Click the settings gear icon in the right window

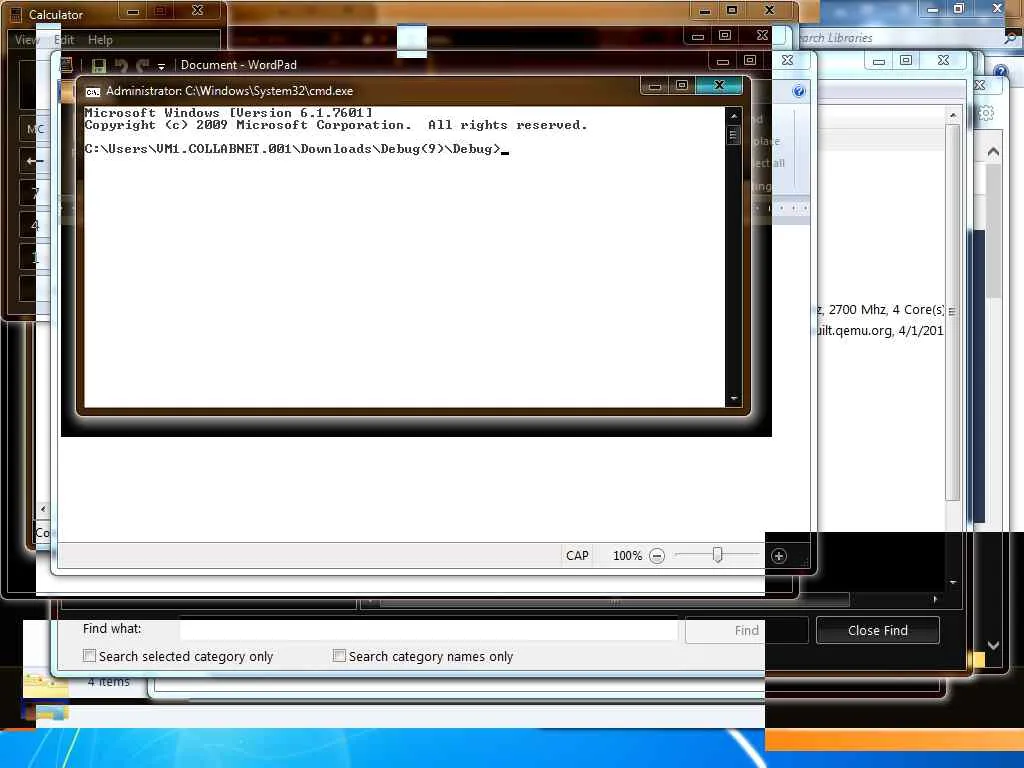point(985,113)
